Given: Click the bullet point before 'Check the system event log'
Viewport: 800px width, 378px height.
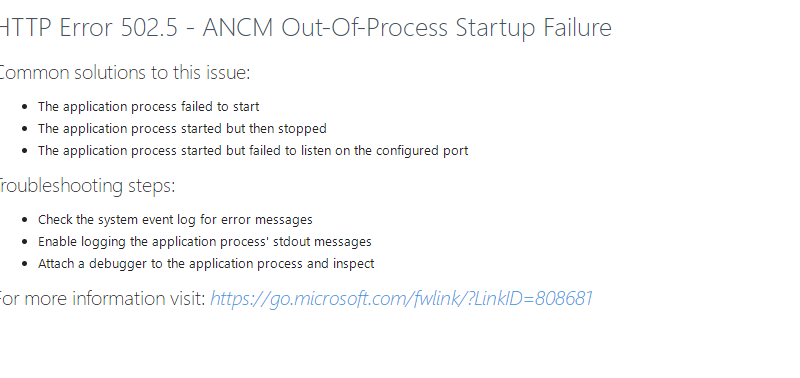Looking at the screenshot, I should click(x=26, y=220).
